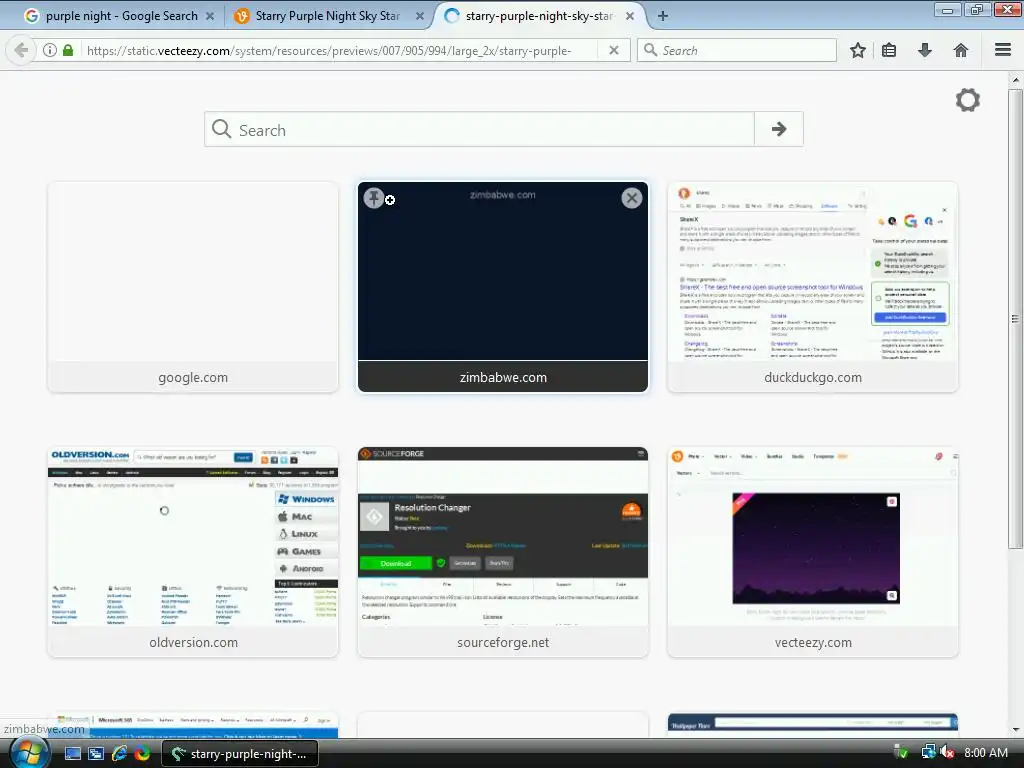
Task: Select the starry-purple-night-sky-star tab
Action: [537, 16]
